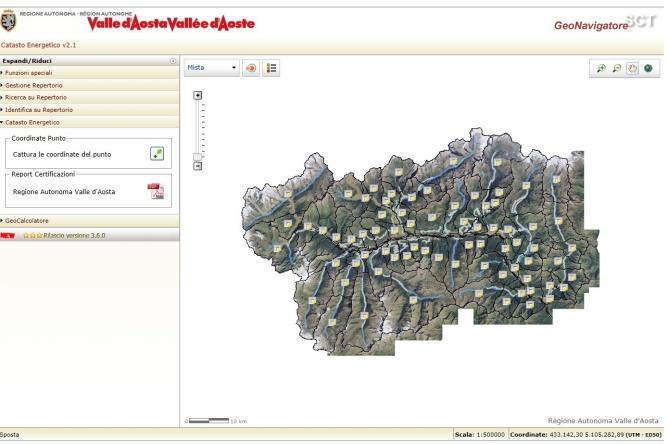Open the map legend list icon

click(x=271, y=68)
